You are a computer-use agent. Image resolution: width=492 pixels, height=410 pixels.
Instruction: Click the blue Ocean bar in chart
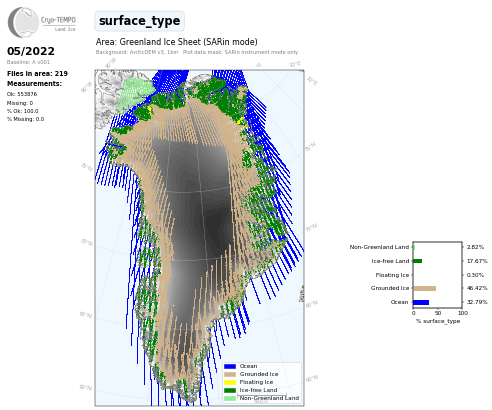421,302
